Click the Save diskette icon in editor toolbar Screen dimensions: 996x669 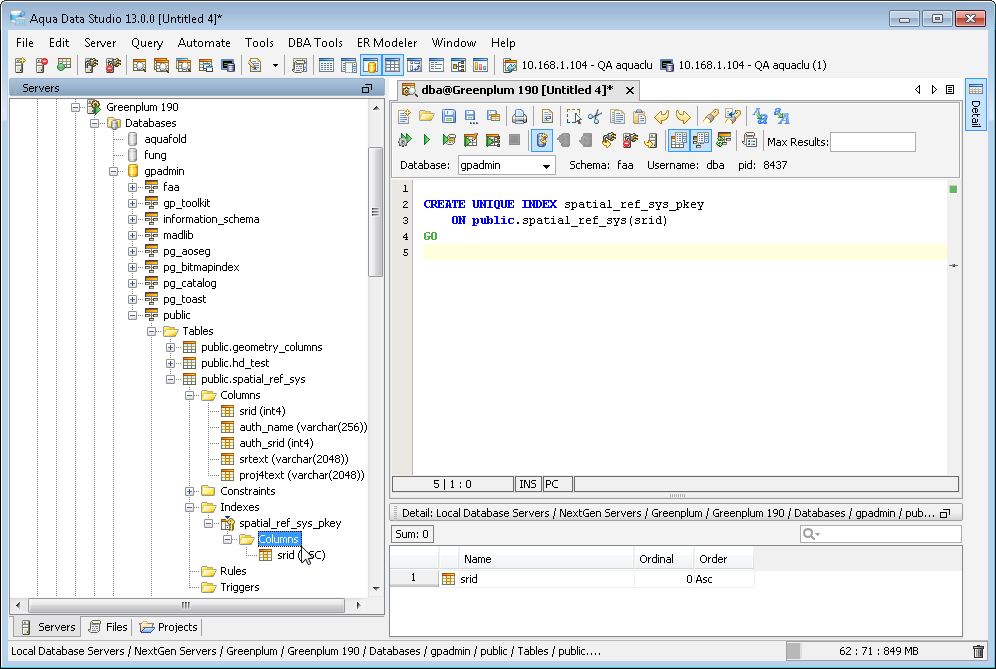(x=449, y=116)
